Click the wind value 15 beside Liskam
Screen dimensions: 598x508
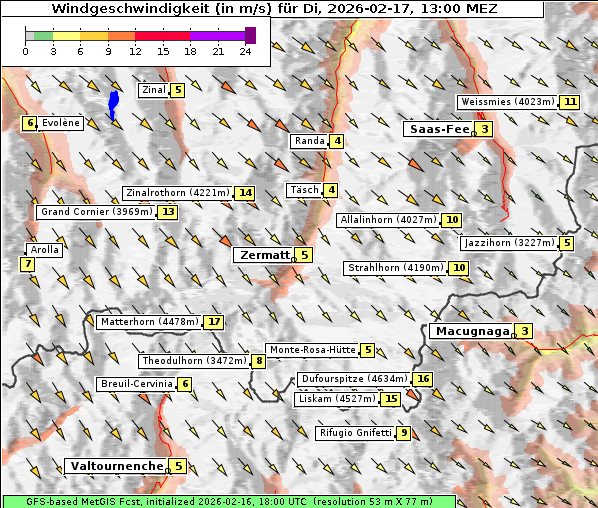coord(391,399)
